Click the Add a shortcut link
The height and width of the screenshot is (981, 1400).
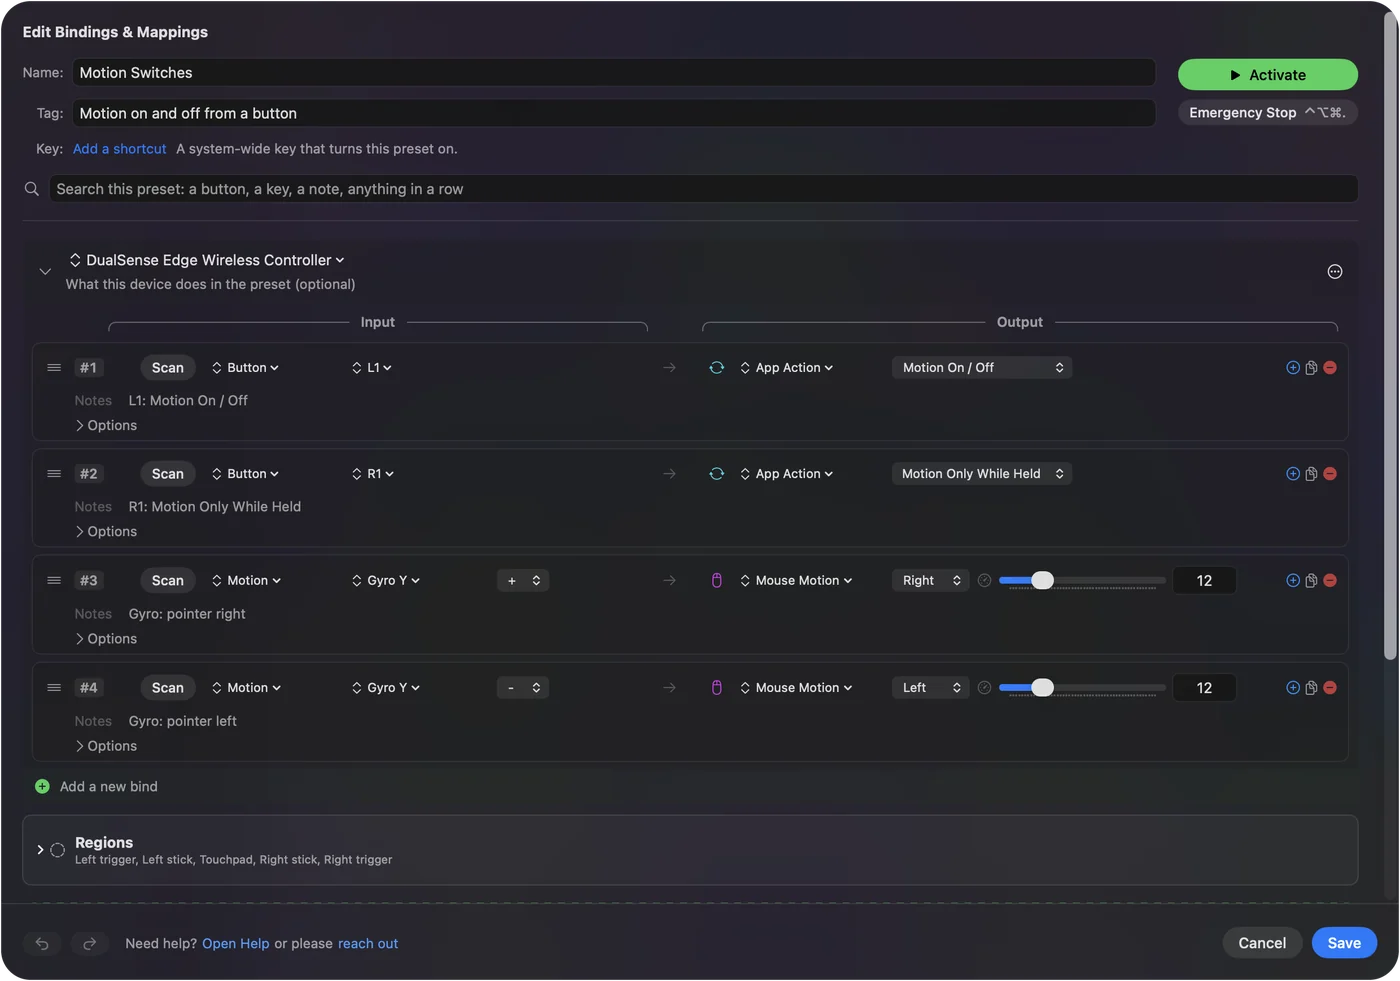pyautogui.click(x=120, y=149)
